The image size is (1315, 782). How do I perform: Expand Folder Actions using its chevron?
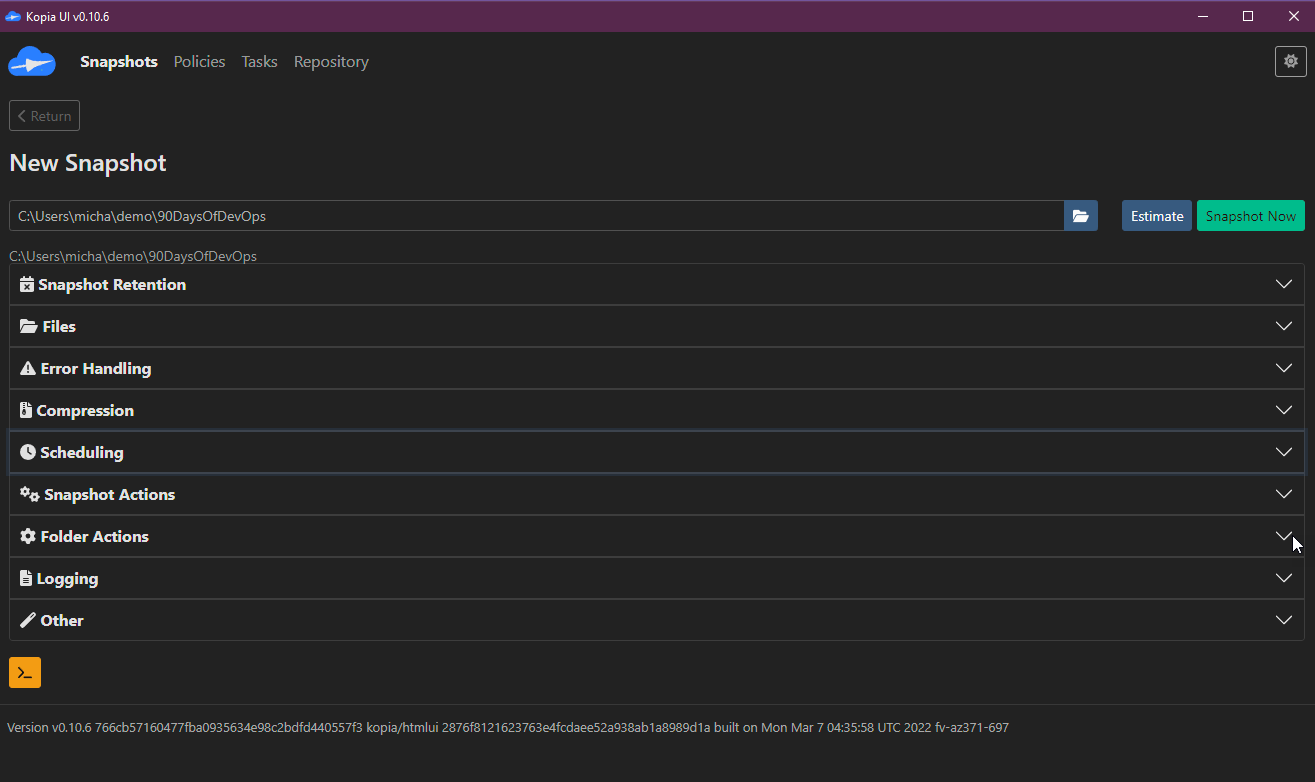(1284, 537)
